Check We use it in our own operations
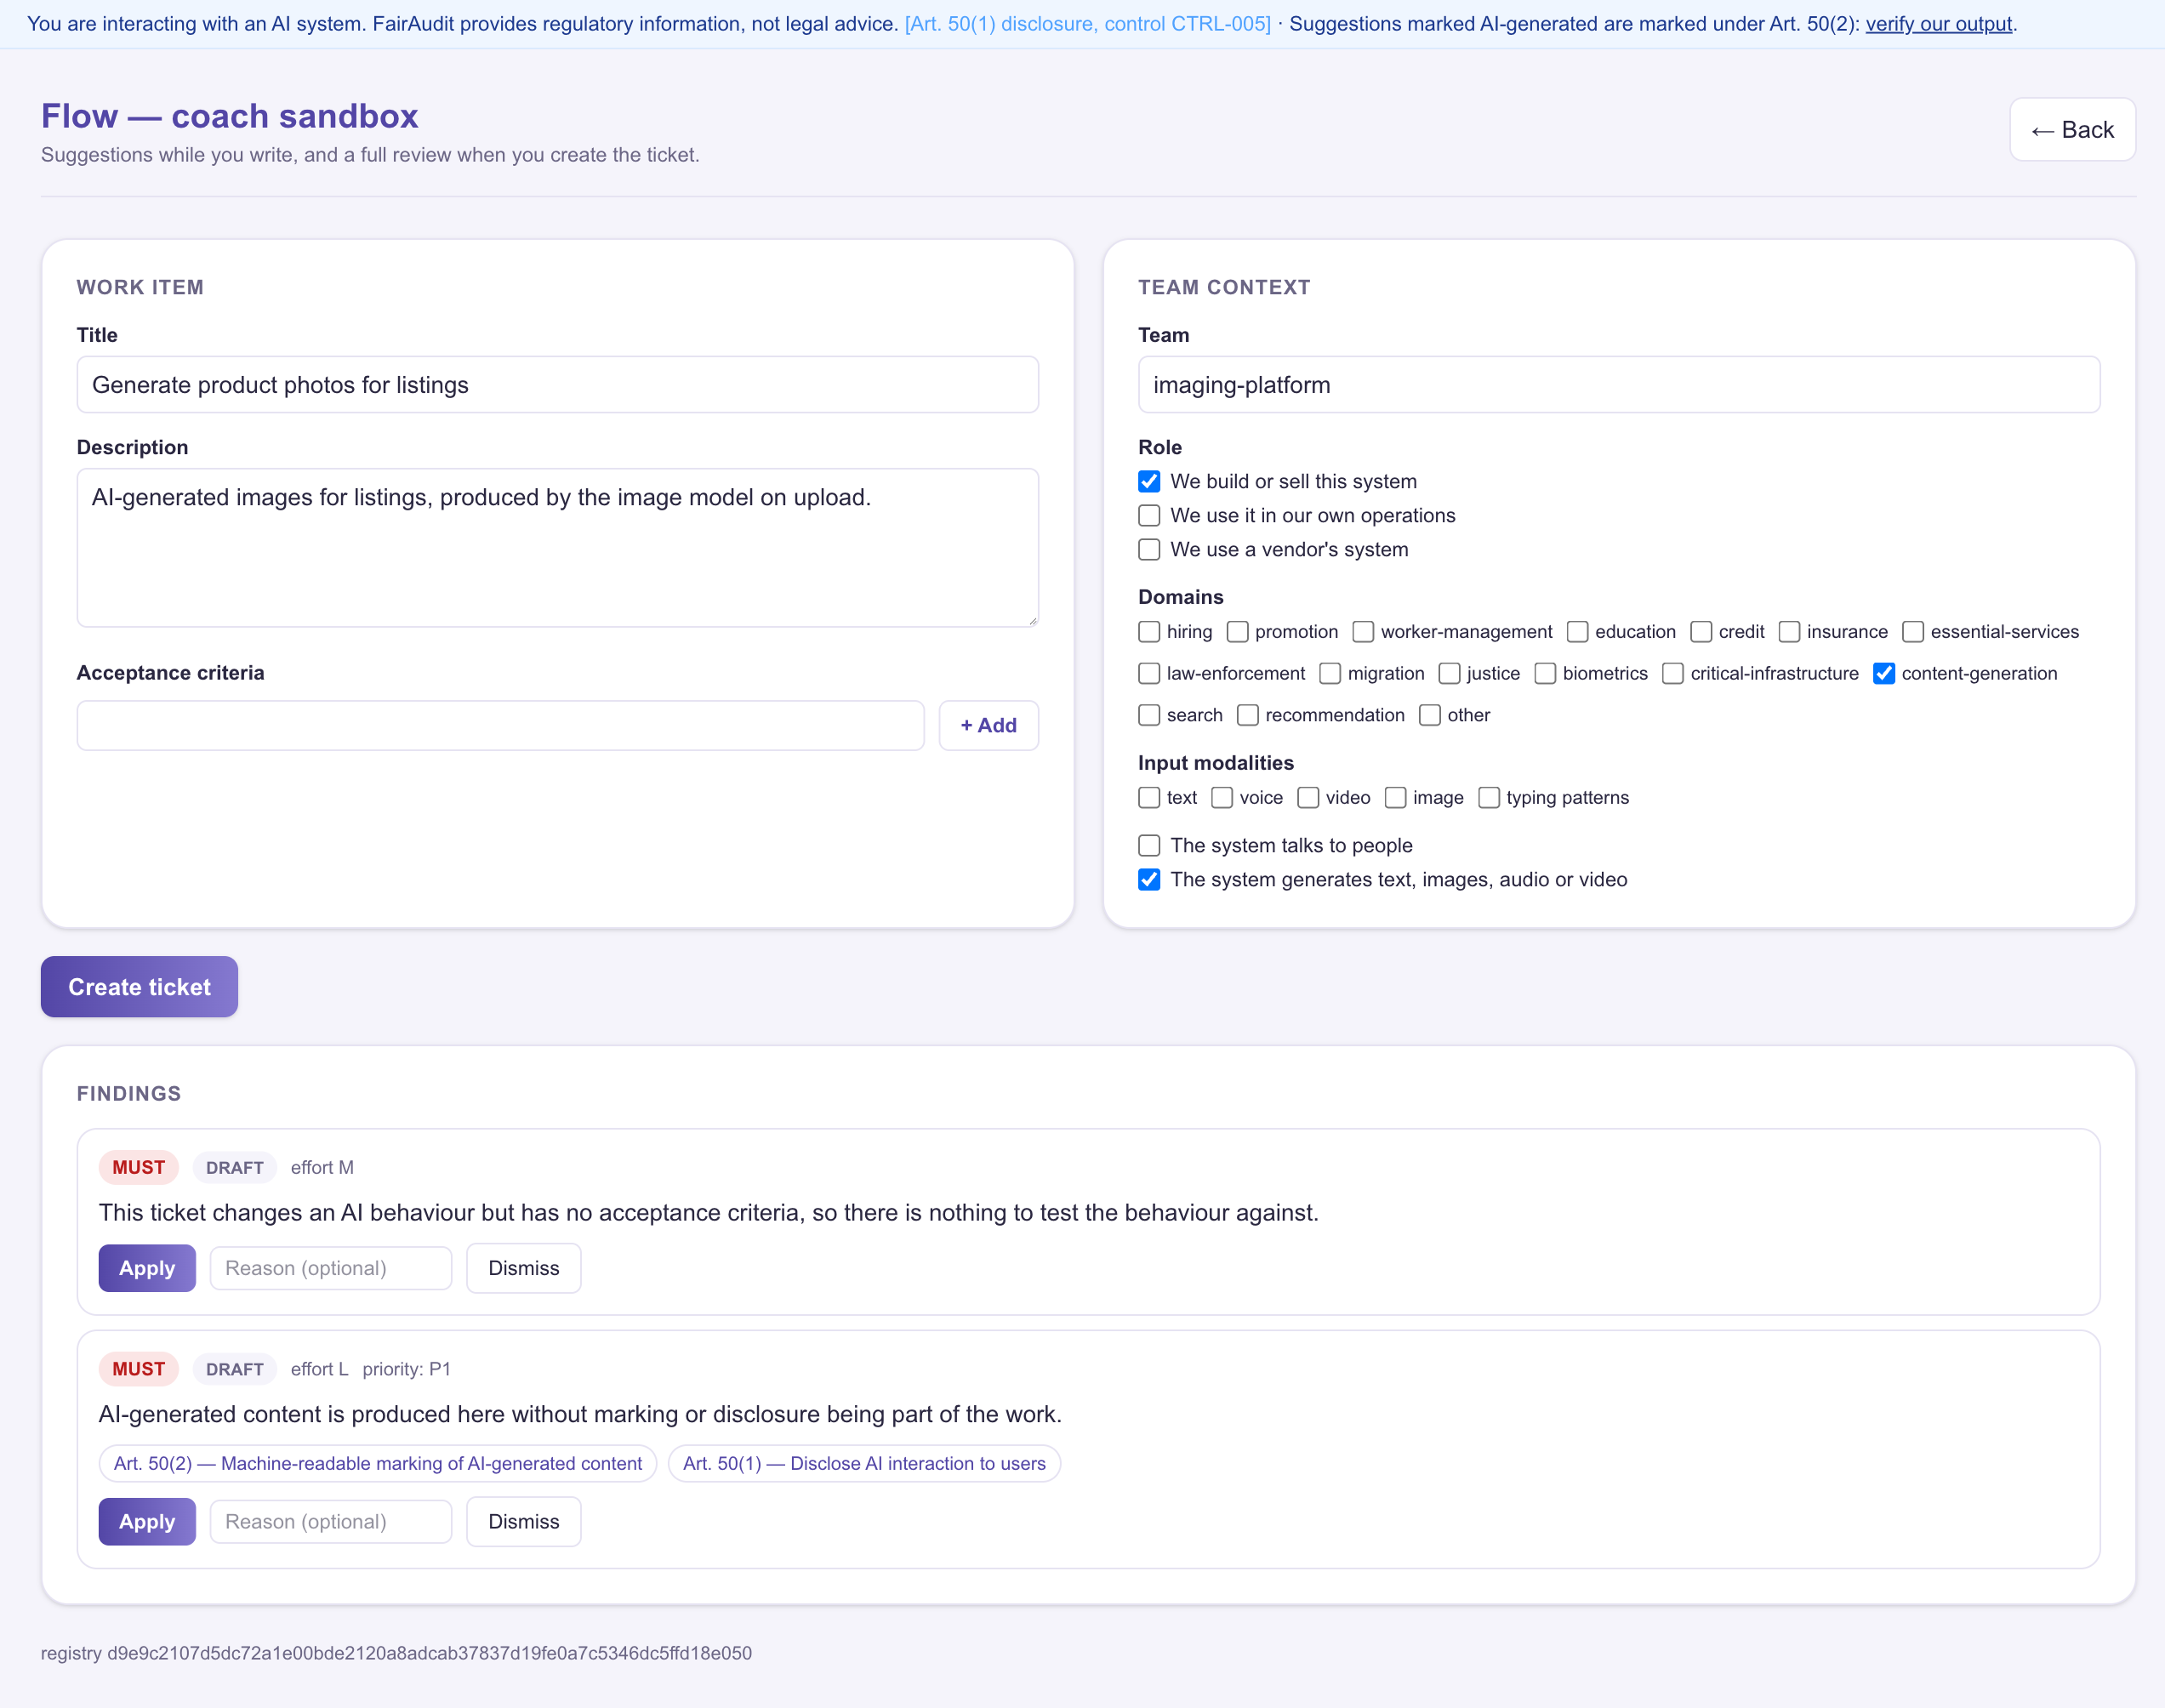The image size is (2165, 1708). pyautogui.click(x=1149, y=515)
